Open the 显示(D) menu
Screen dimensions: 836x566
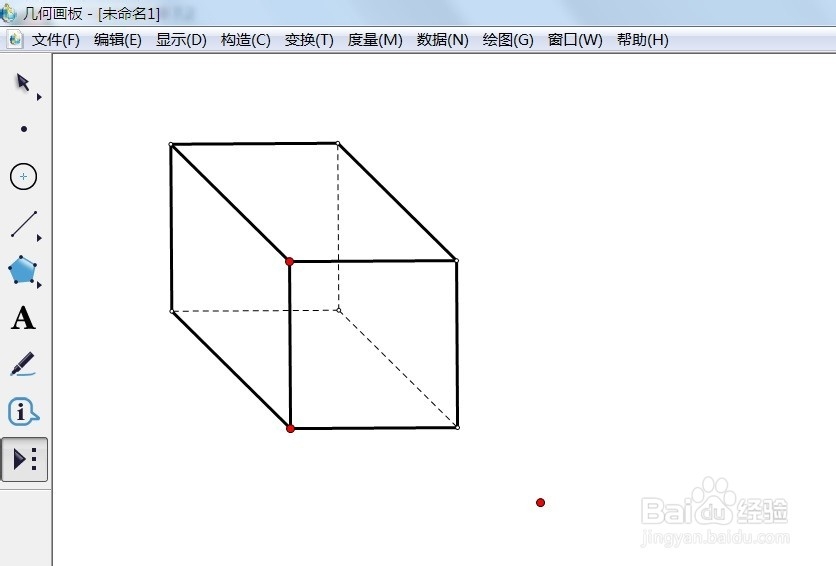click(x=181, y=40)
